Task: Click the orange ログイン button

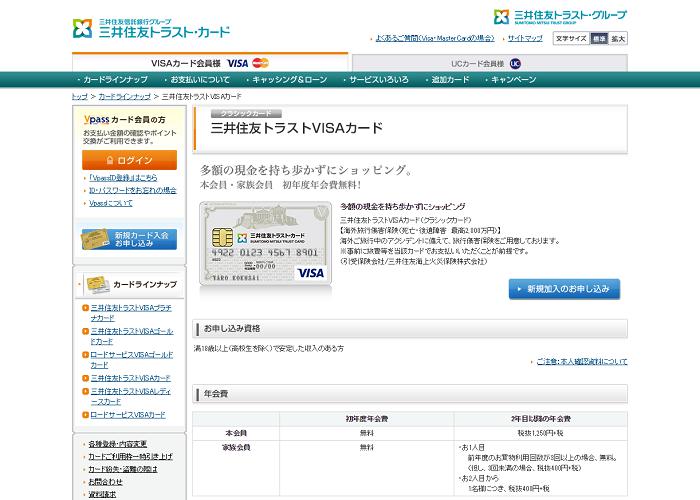Action: [x=129, y=160]
